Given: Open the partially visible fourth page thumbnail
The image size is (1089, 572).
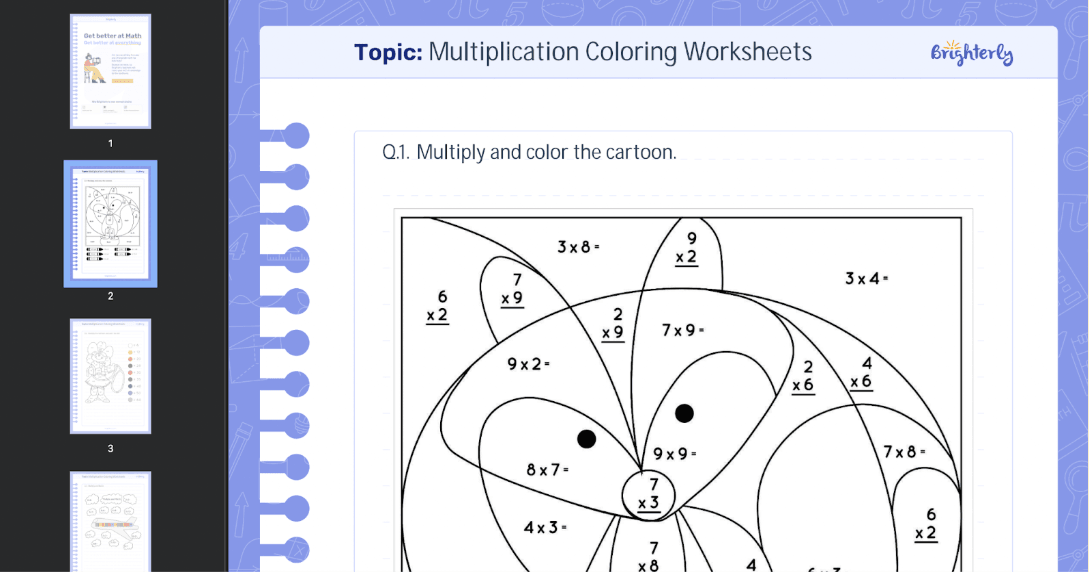Looking at the screenshot, I should click(x=110, y=520).
